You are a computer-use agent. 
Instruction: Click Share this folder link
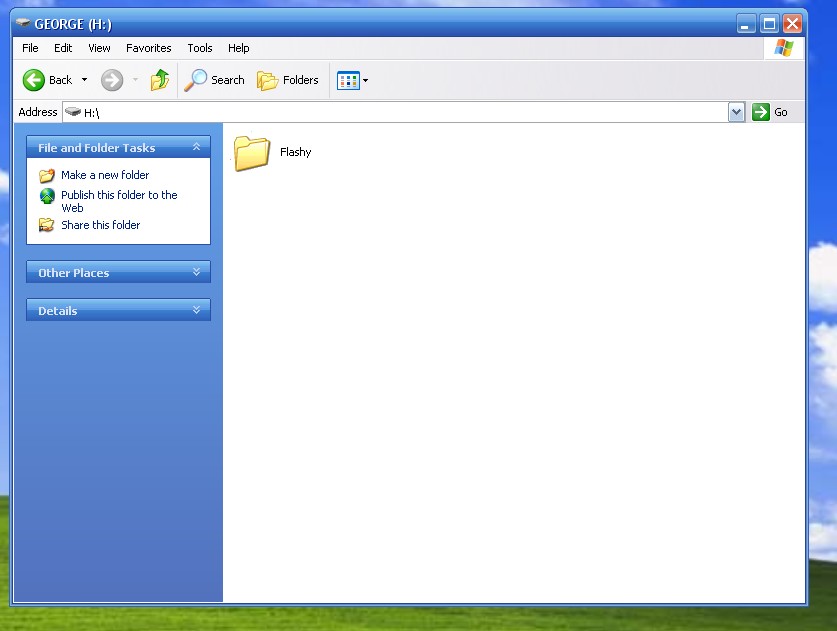(x=100, y=225)
